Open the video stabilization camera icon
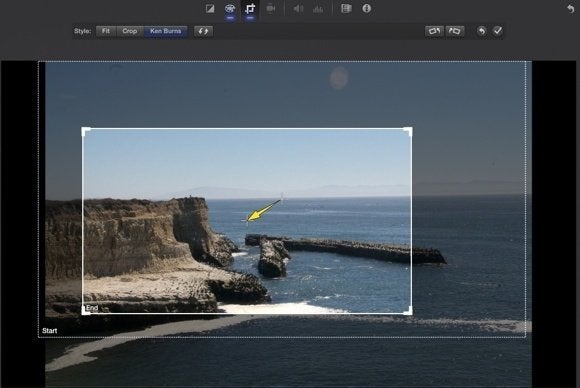 [270, 9]
